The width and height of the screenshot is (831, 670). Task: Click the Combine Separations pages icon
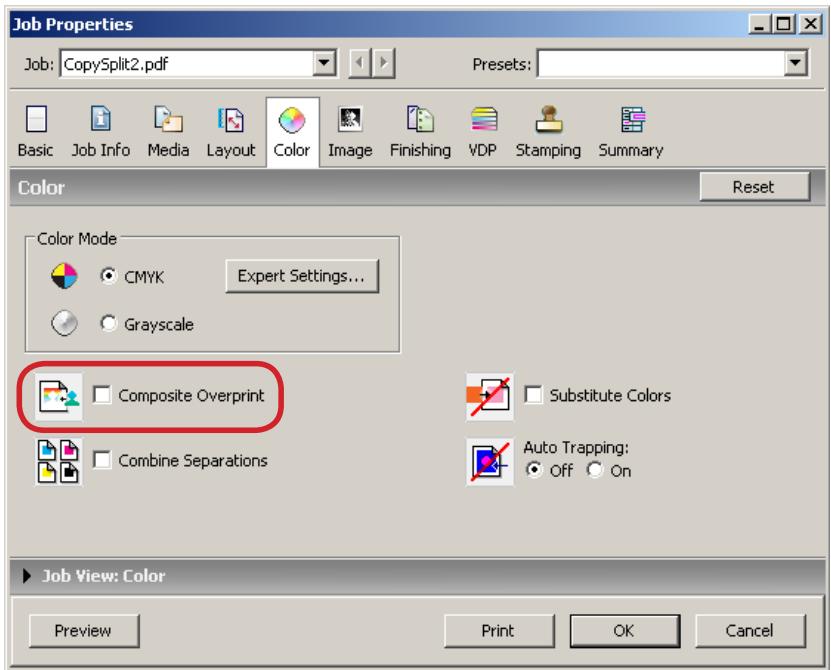pos(59,461)
